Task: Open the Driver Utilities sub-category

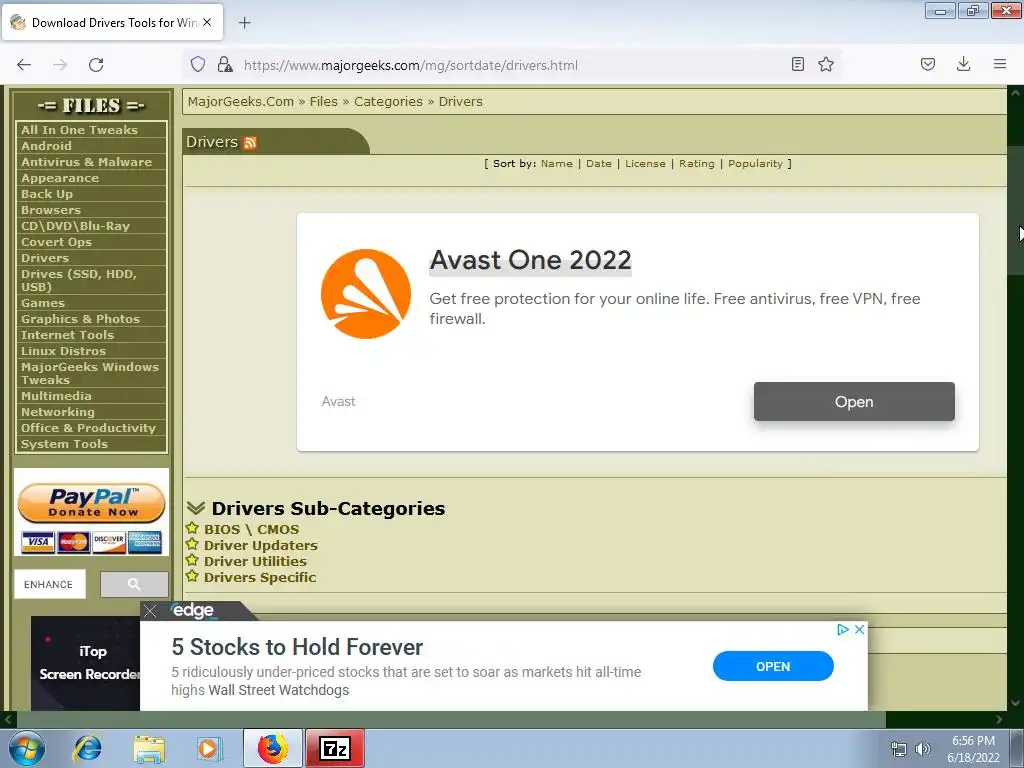Action: click(255, 561)
